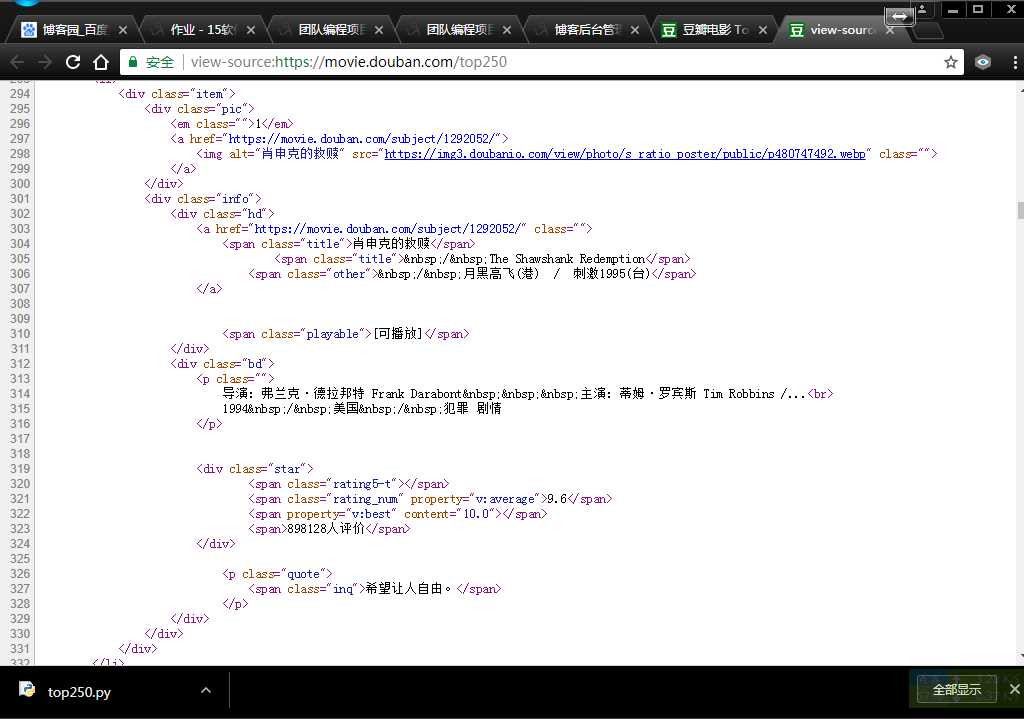Bookmark this page with the star icon

pyautogui.click(x=951, y=62)
